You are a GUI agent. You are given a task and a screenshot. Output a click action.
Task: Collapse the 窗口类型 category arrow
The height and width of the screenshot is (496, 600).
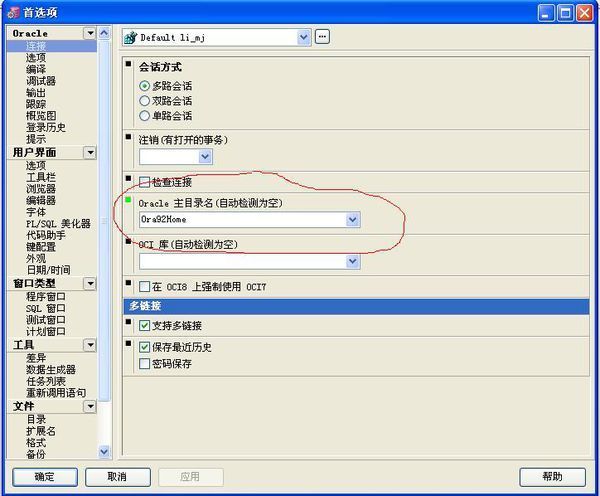(x=90, y=284)
